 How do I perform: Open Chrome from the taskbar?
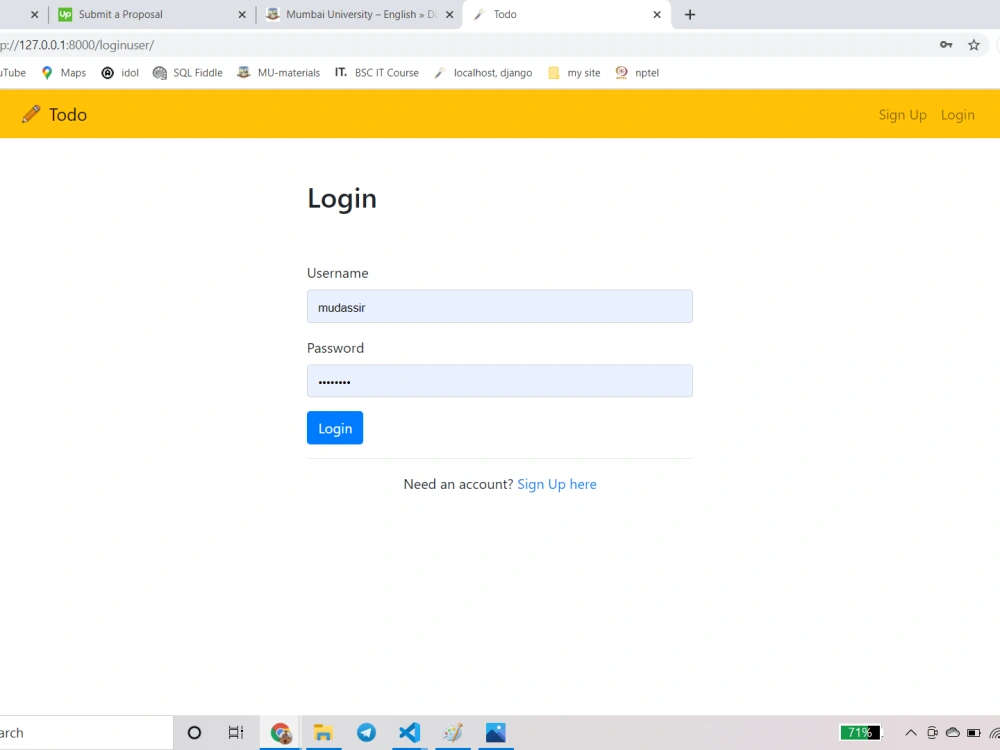coord(281,733)
